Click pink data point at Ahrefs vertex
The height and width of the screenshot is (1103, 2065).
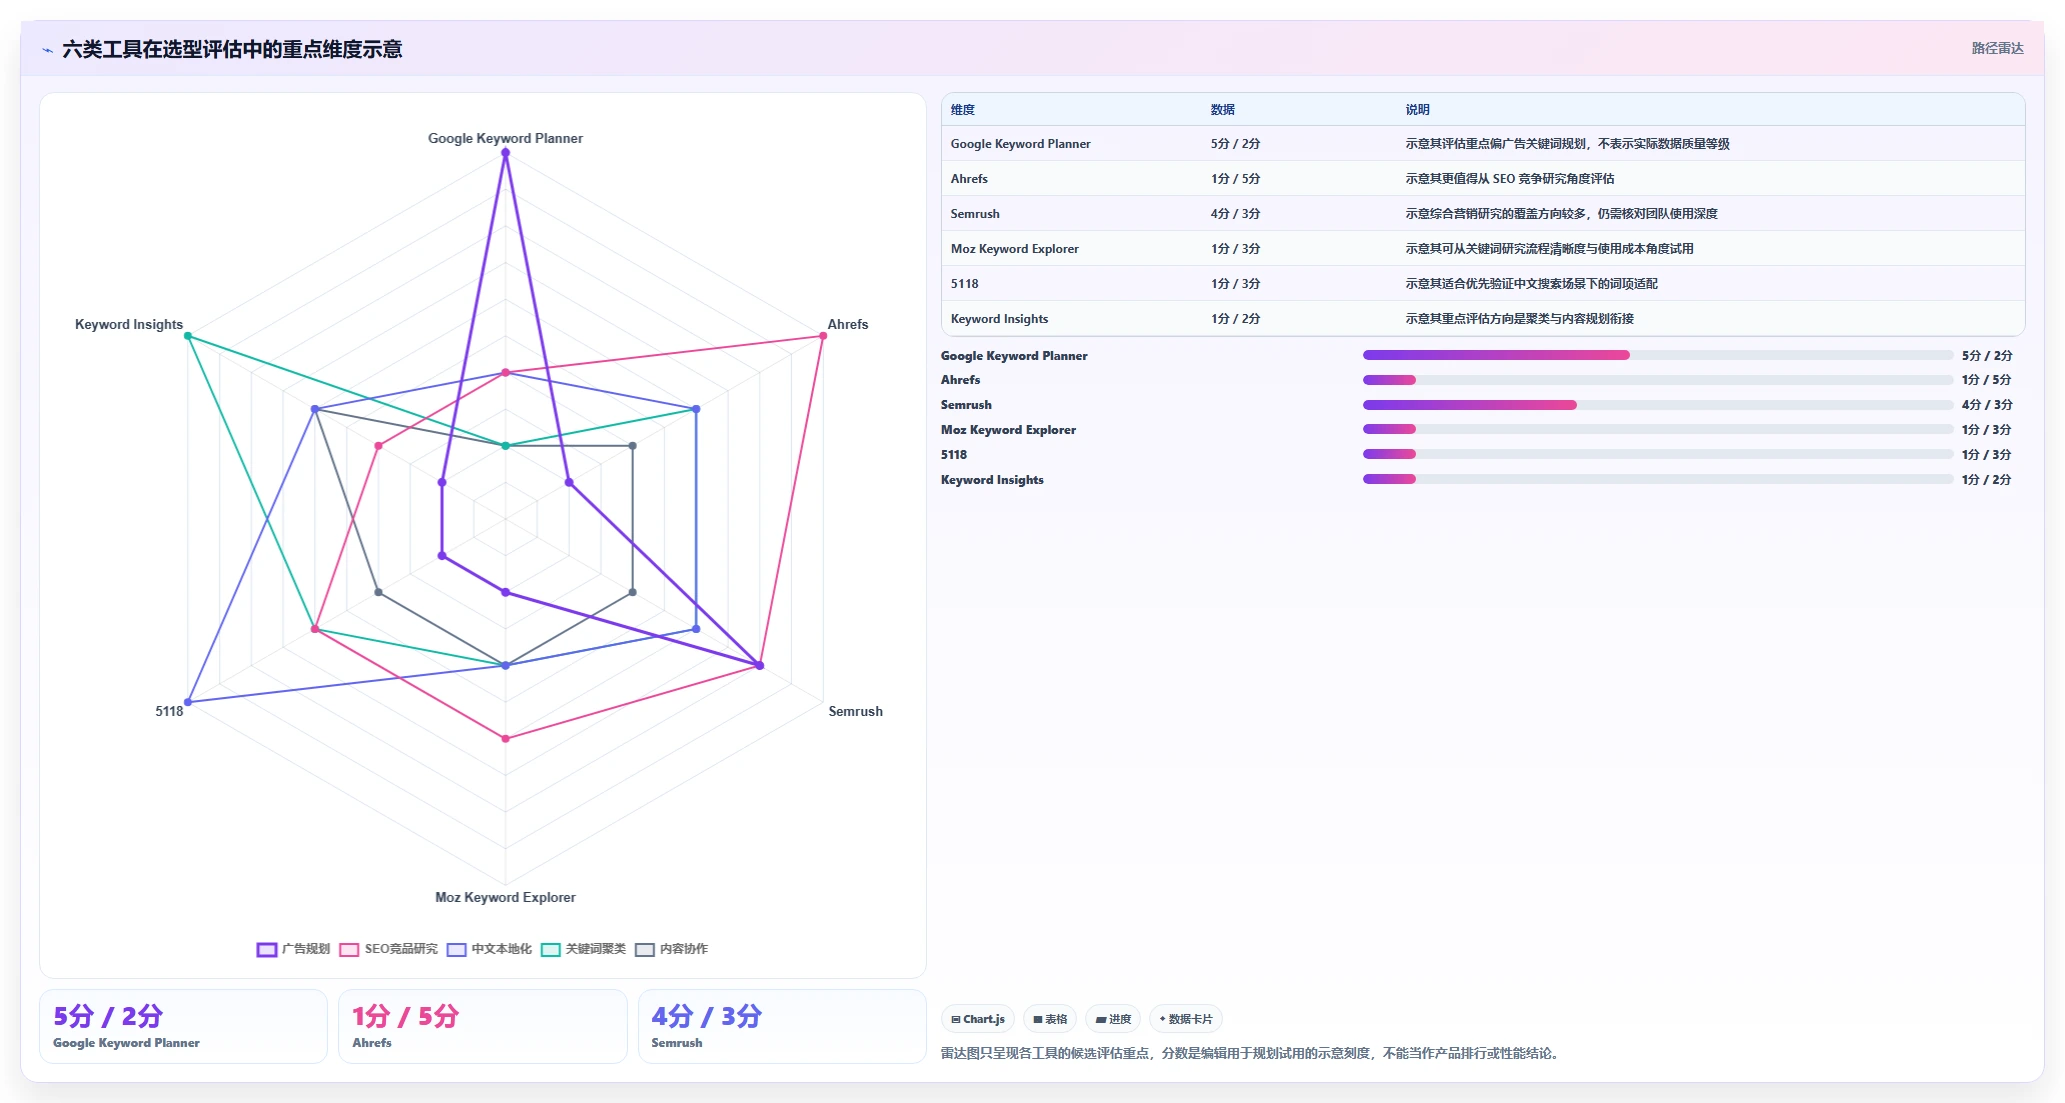pyautogui.click(x=823, y=336)
